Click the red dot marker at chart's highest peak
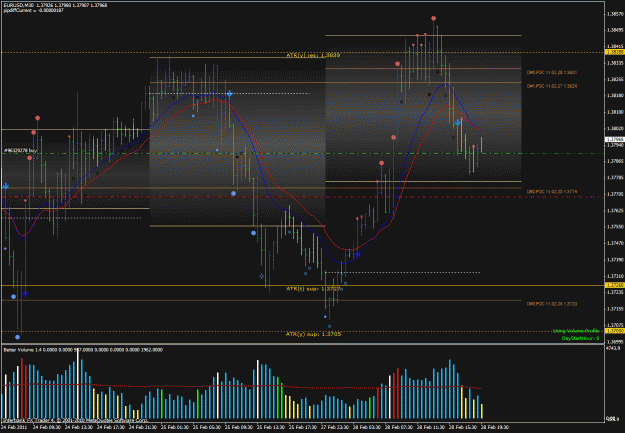This screenshot has height=433, width=625. (433, 18)
